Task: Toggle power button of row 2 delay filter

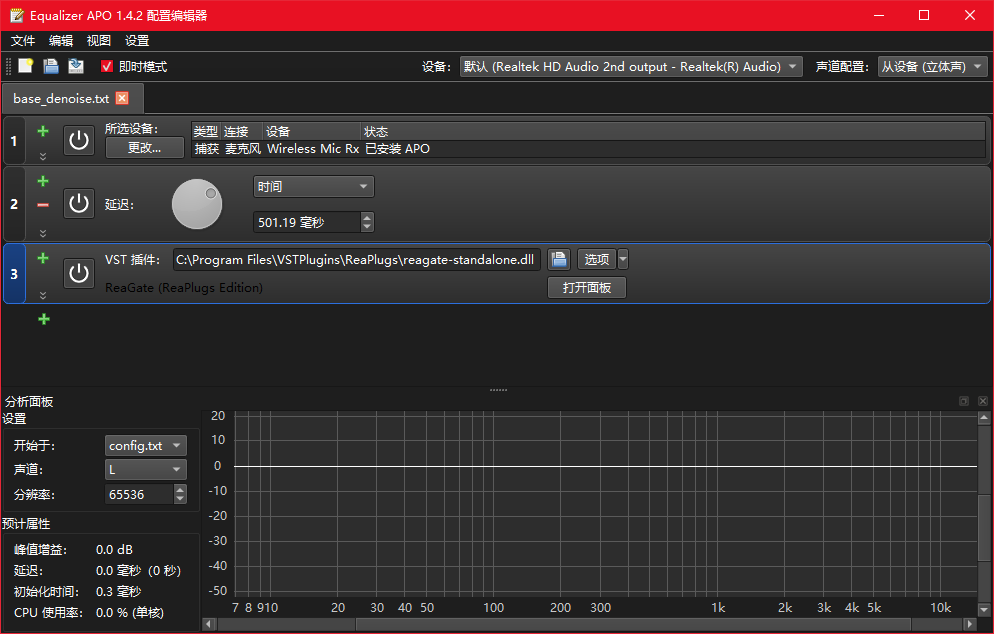Action: coord(79,204)
